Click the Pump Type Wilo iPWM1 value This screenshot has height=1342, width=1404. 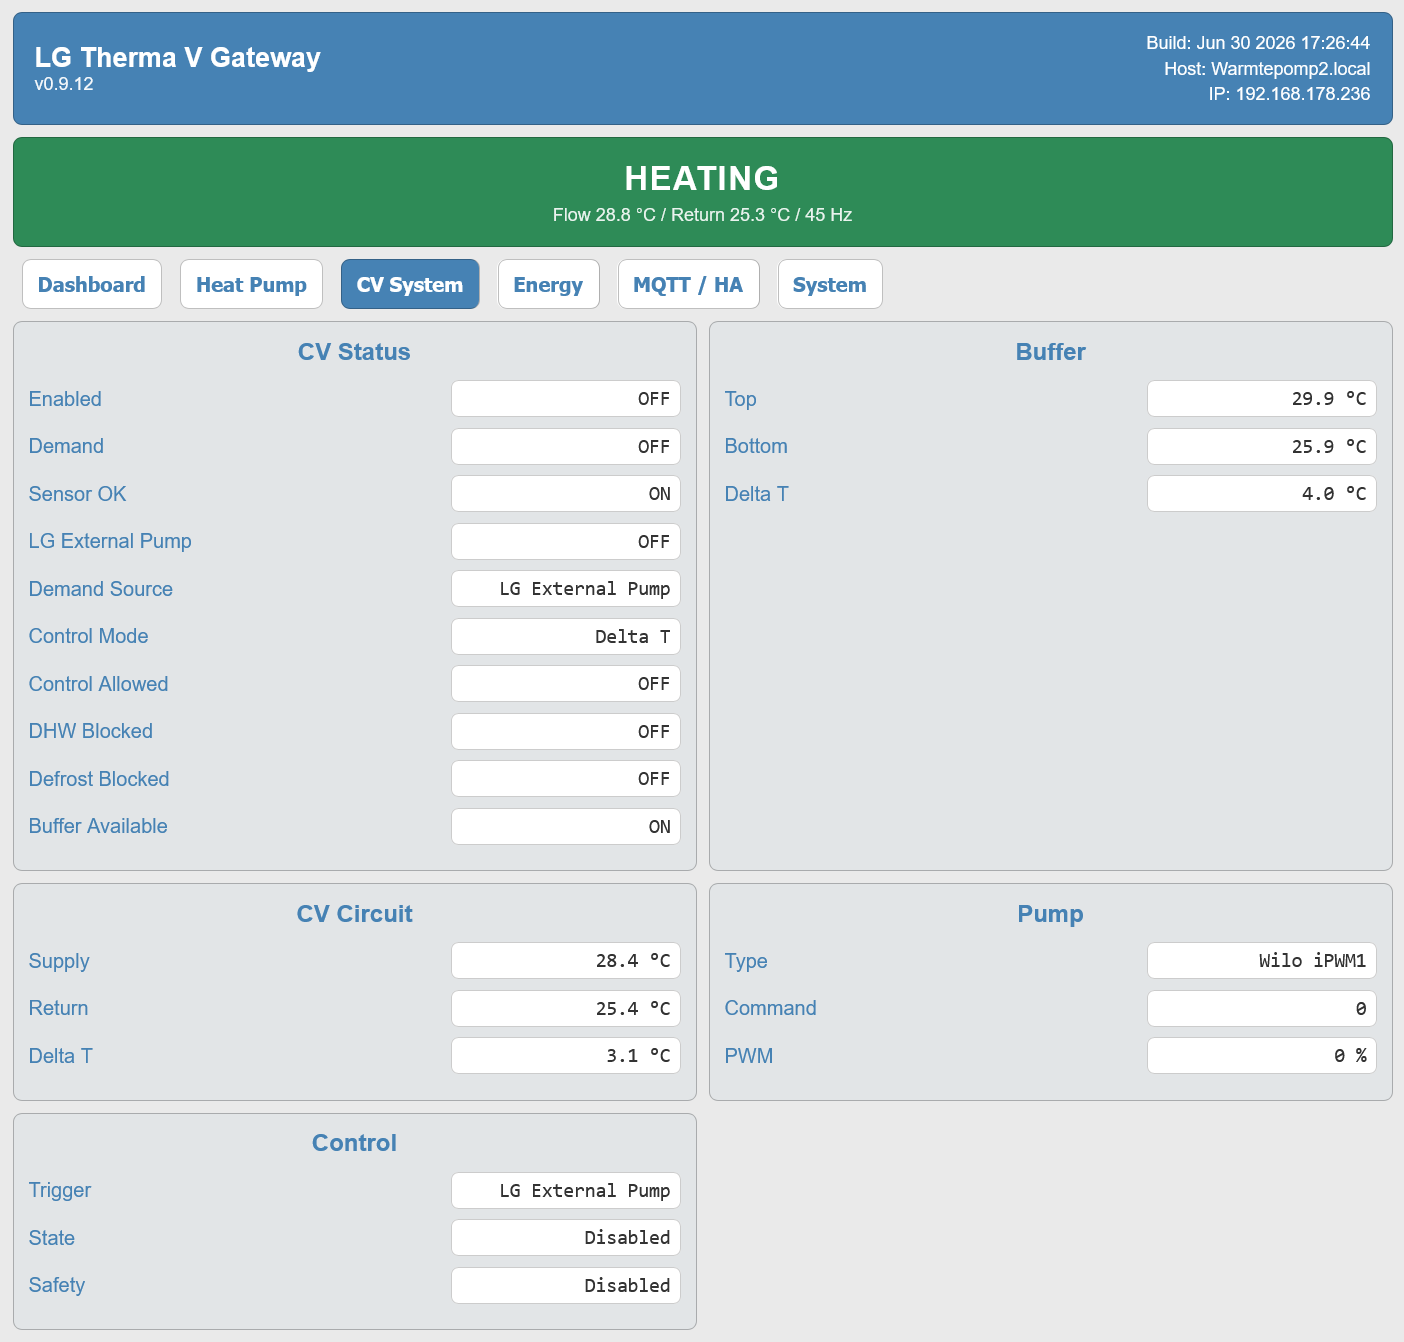(1262, 961)
